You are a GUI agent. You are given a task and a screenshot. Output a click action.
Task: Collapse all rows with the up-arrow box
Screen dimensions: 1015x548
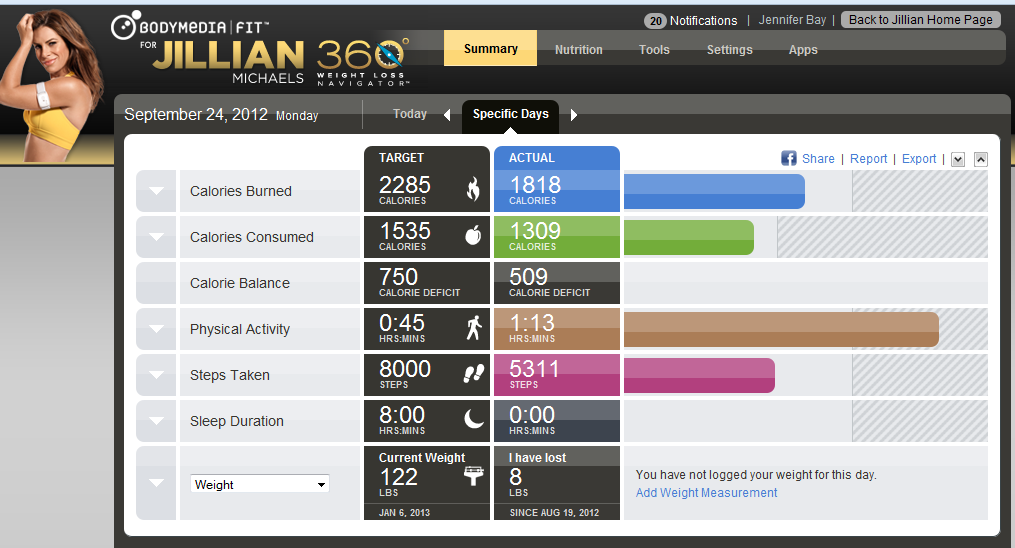pos(981,159)
